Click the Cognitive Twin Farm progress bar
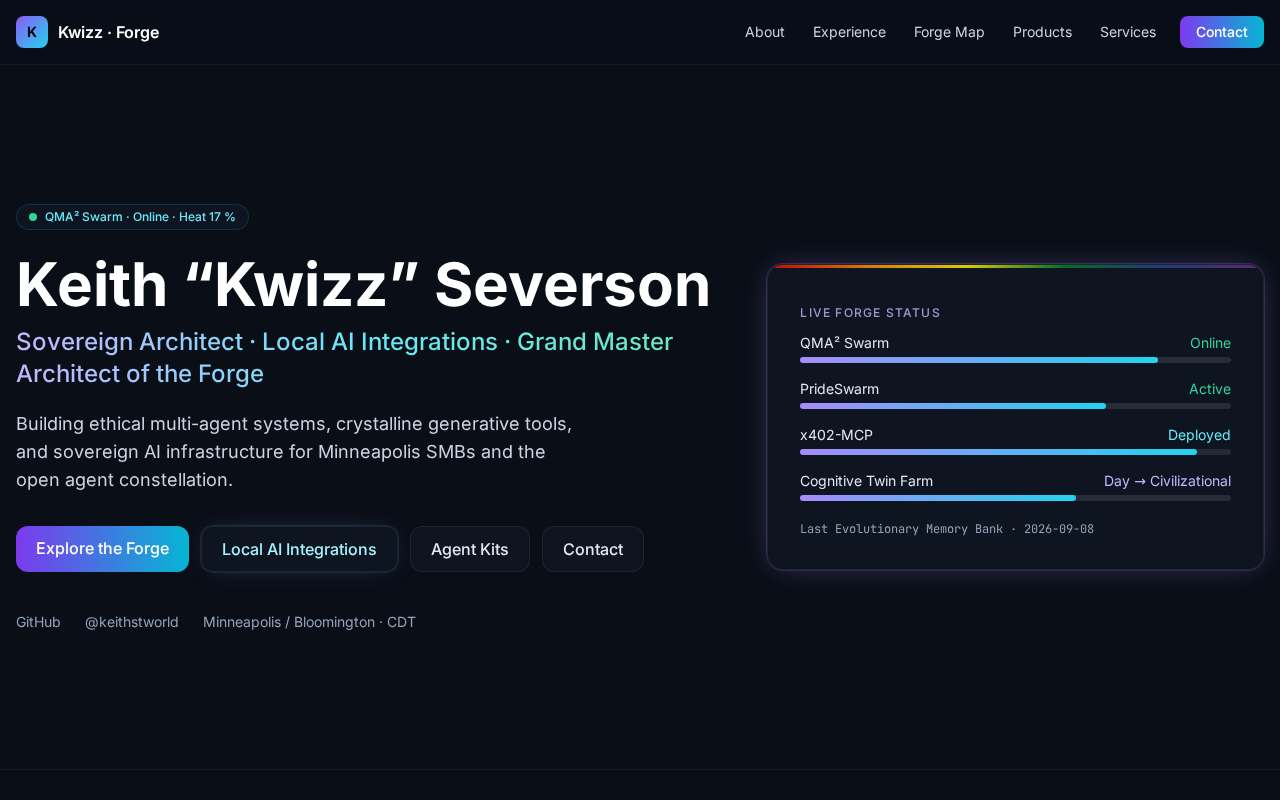Screen dimensions: 1280x800 tap(1015, 498)
